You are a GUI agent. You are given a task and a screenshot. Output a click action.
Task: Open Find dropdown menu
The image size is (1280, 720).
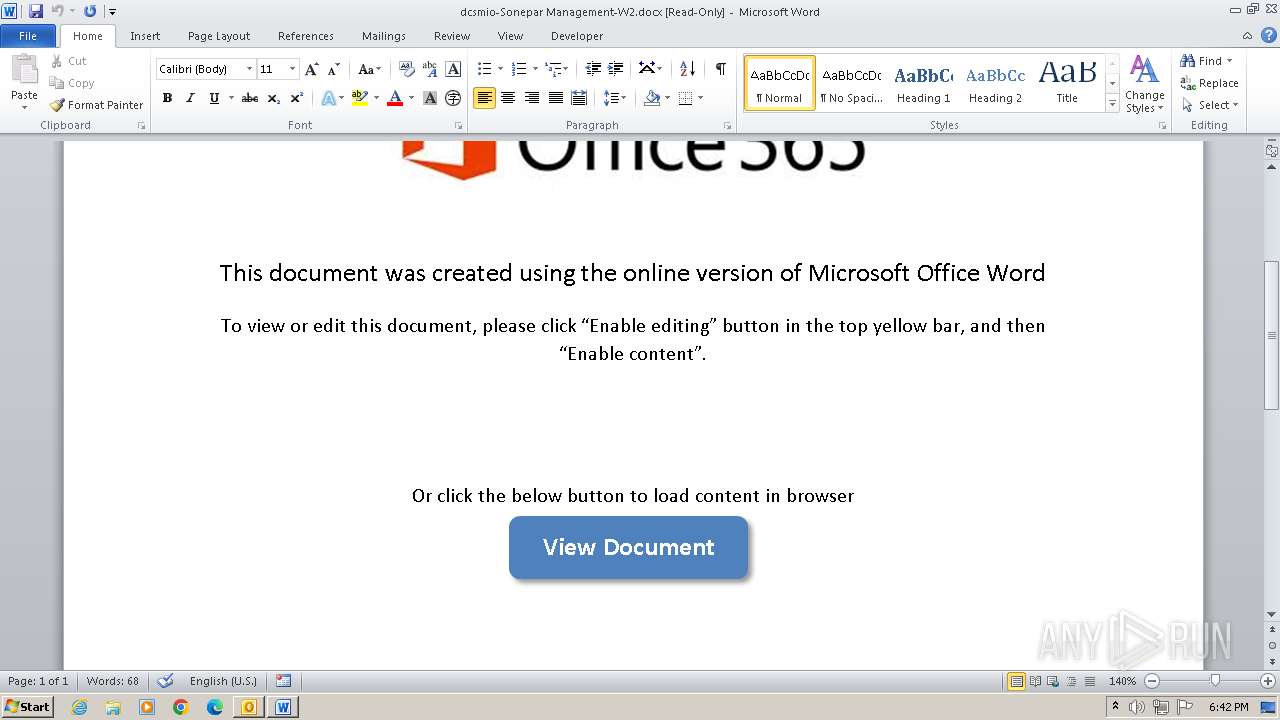pyautogui.click(x=1206, y=61)
